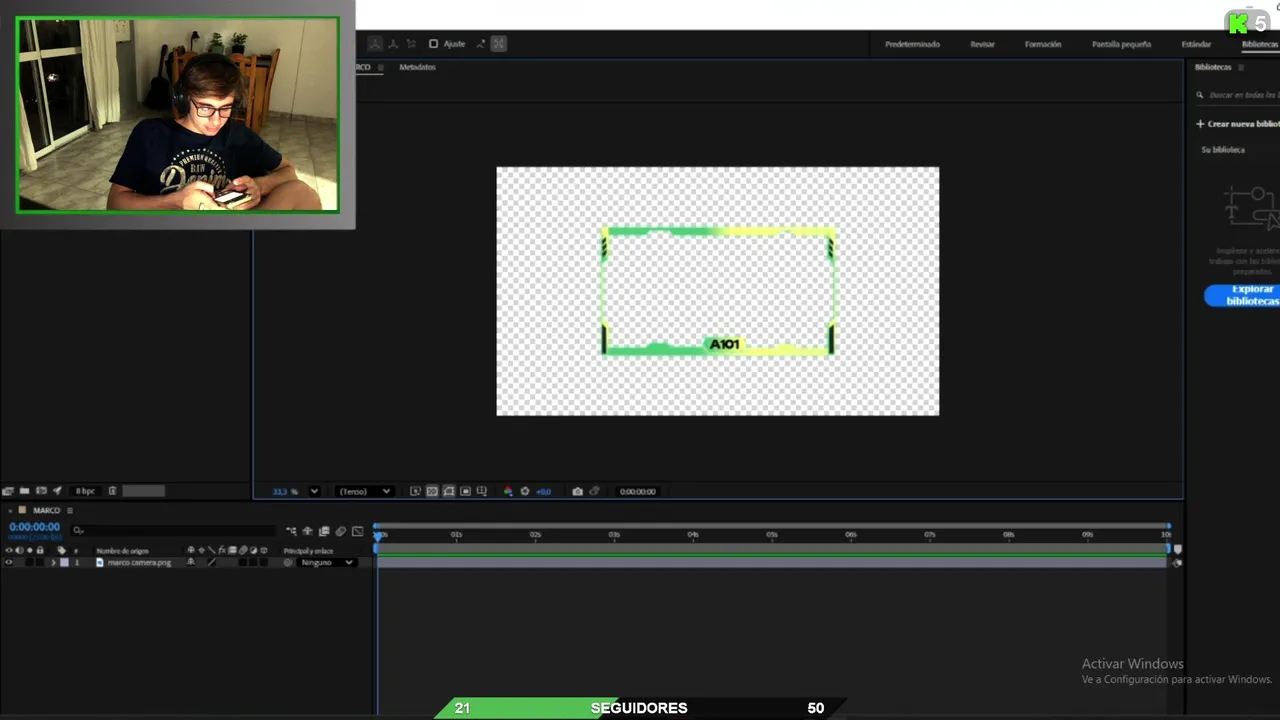Click region of interest icon in viewer
The image size is (1280, 720).
point(465,491)
